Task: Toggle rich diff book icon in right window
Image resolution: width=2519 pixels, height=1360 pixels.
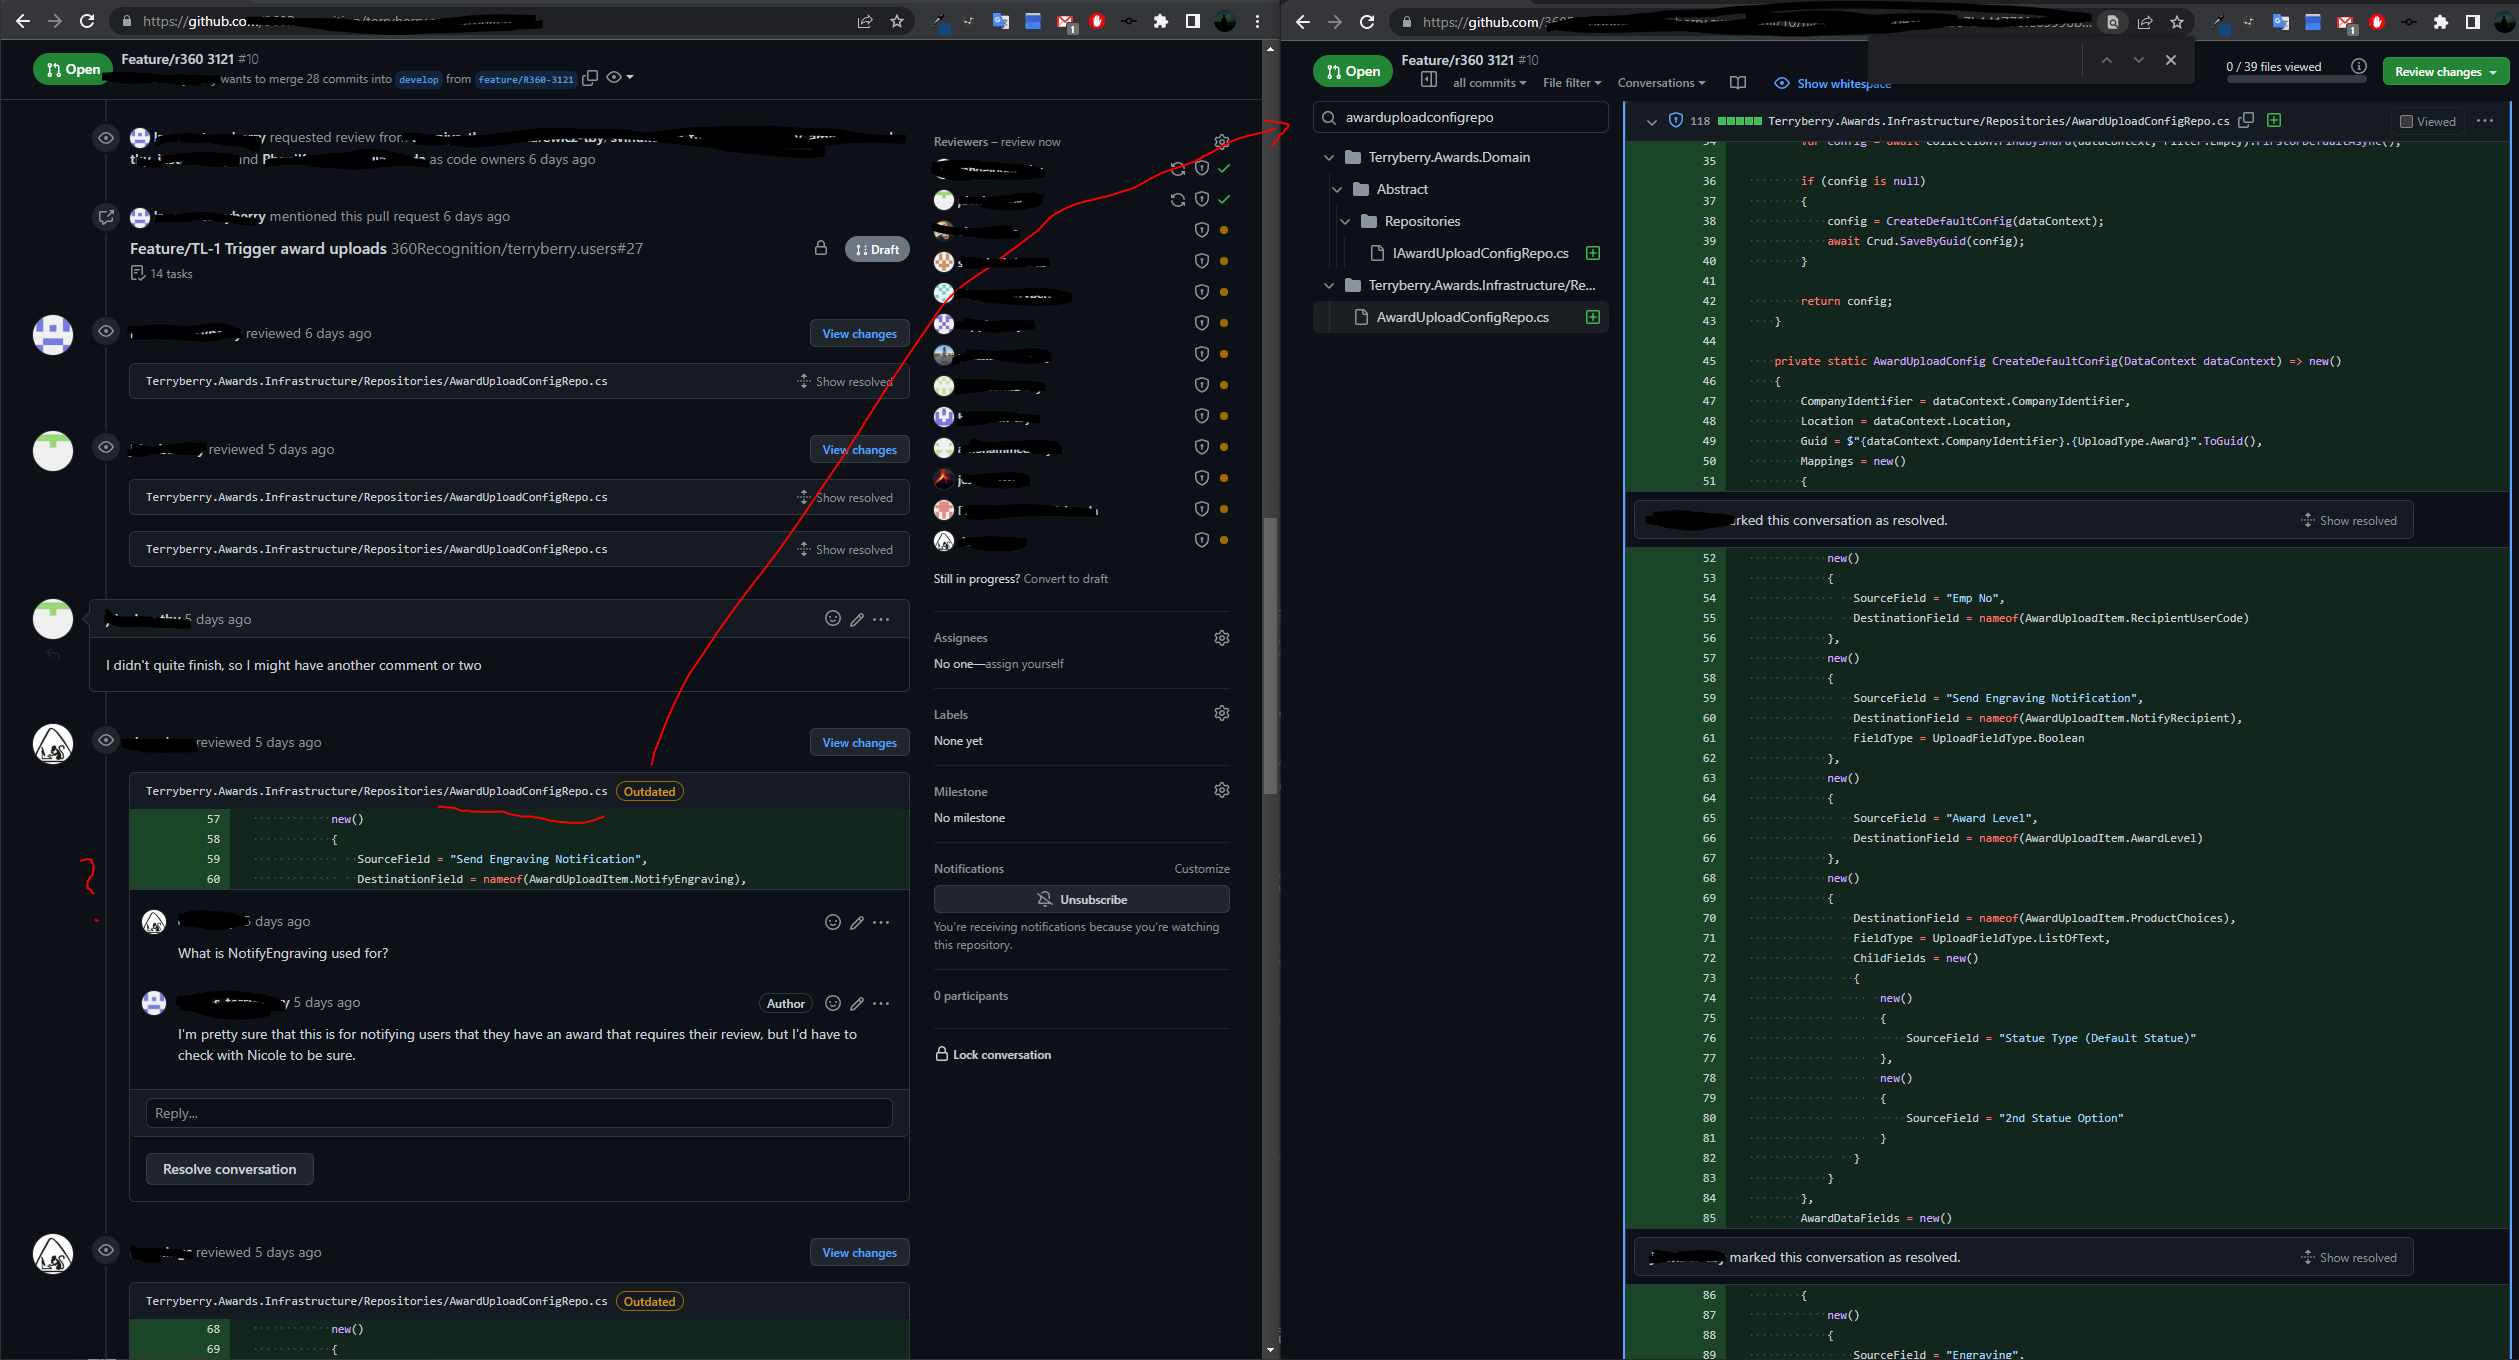Action: (x=1738, y=83)
